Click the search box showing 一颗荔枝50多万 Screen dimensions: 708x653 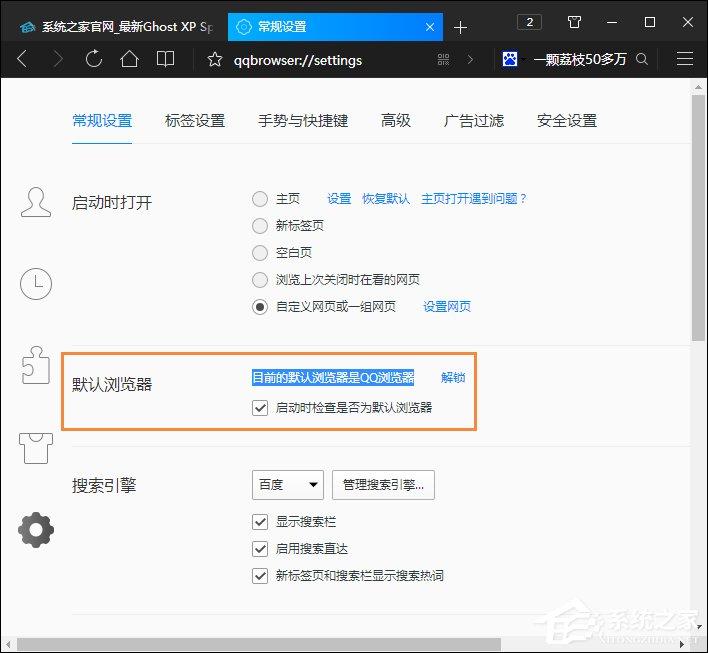pos(580,59)
